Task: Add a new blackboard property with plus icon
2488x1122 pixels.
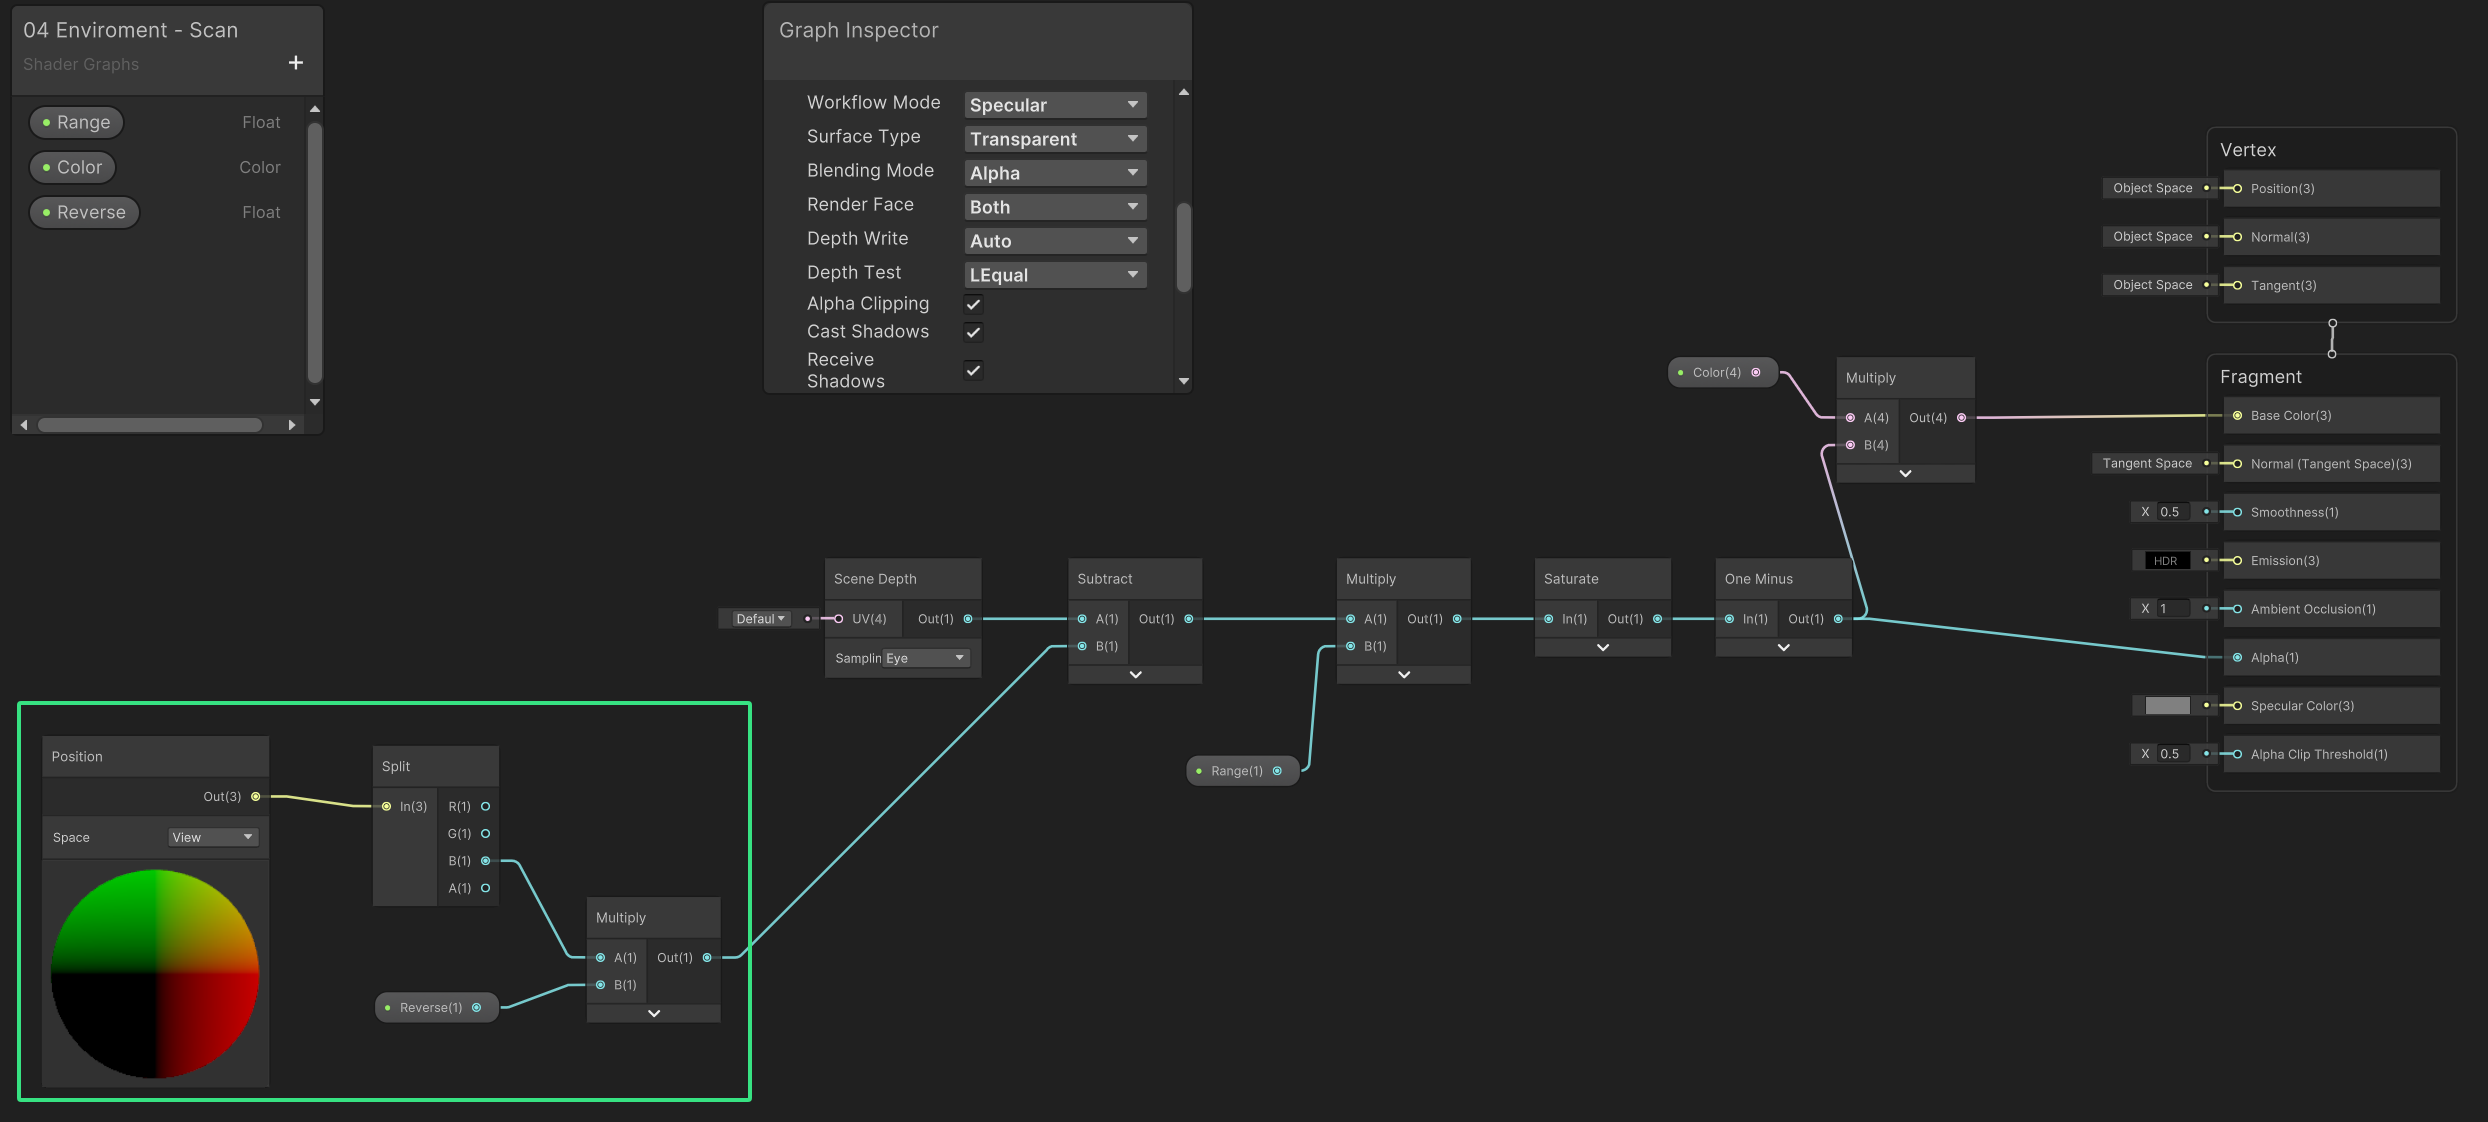Action: click(x=295, y=63)
